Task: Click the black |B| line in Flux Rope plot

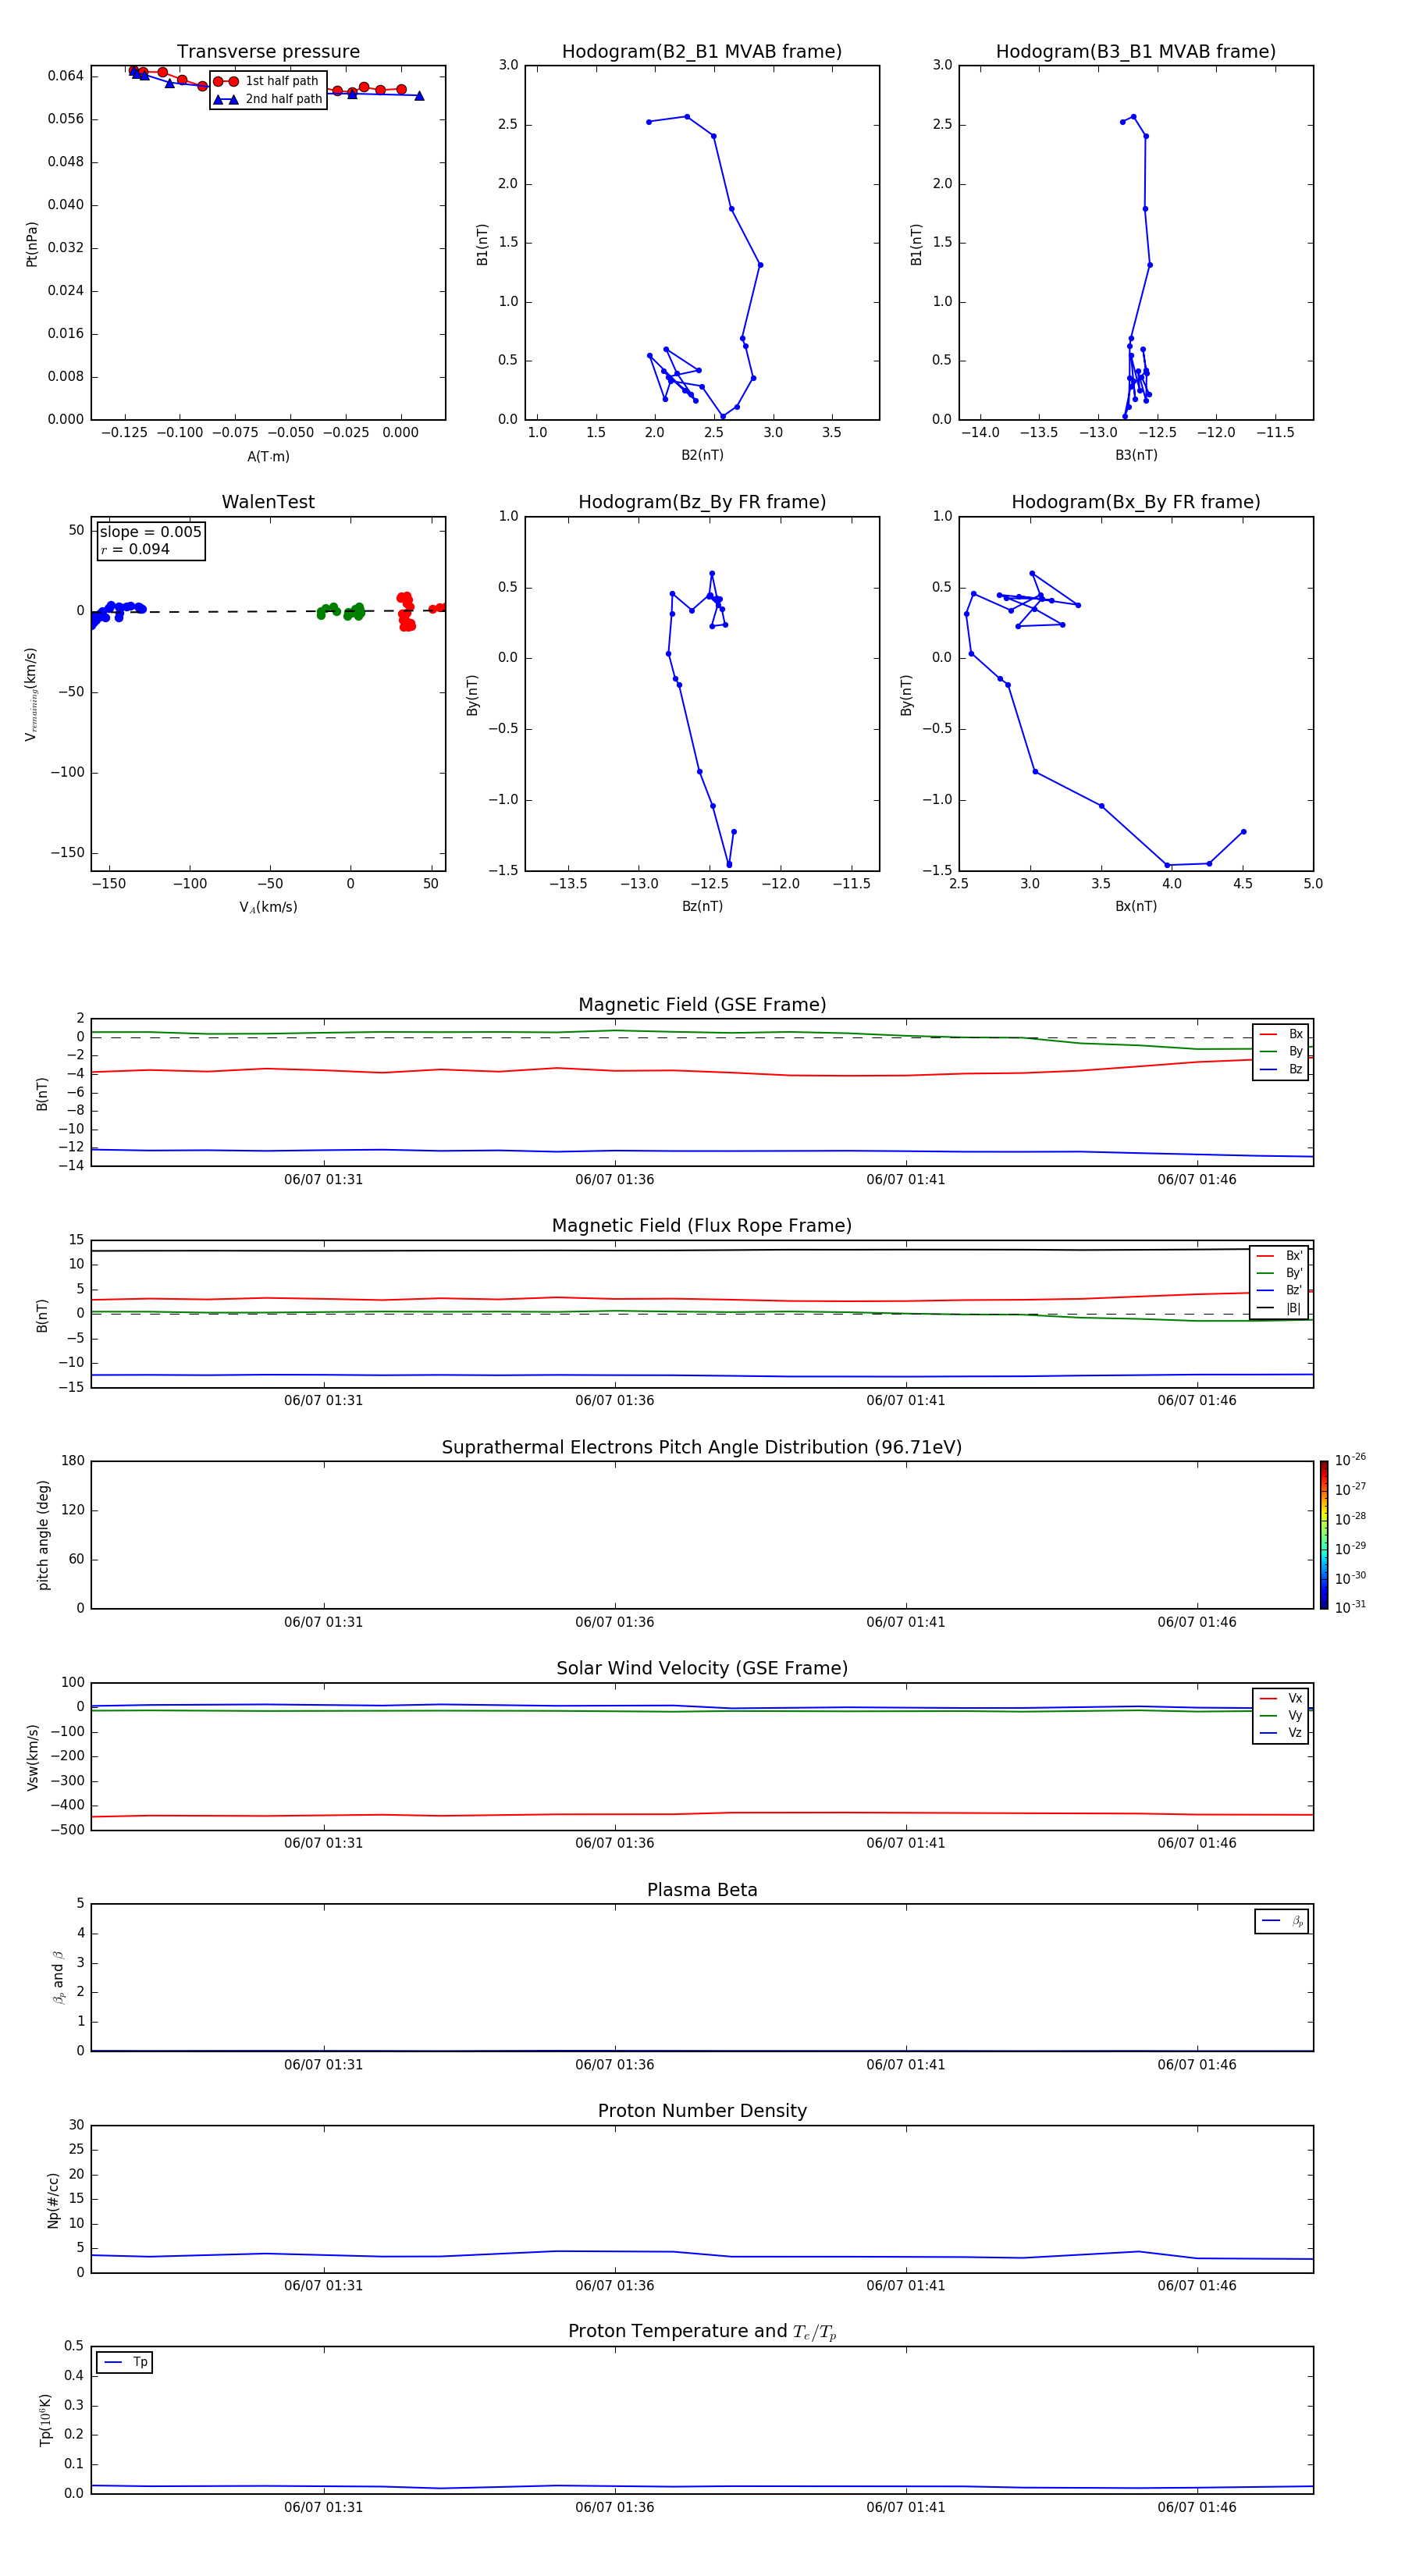Action: point(700,1250)
